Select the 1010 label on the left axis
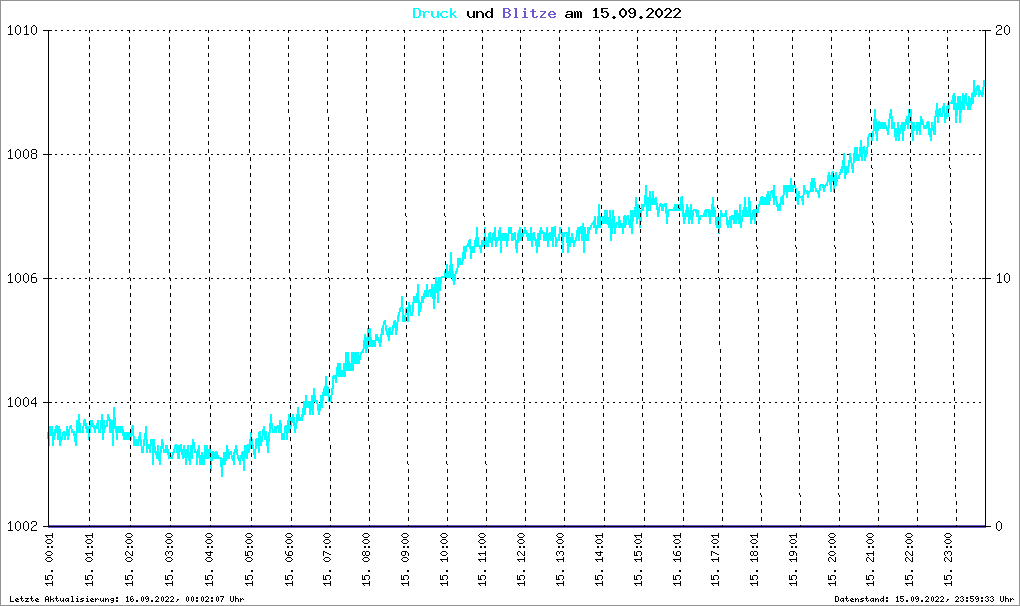The image size is (1020, 606). [20, 31]
